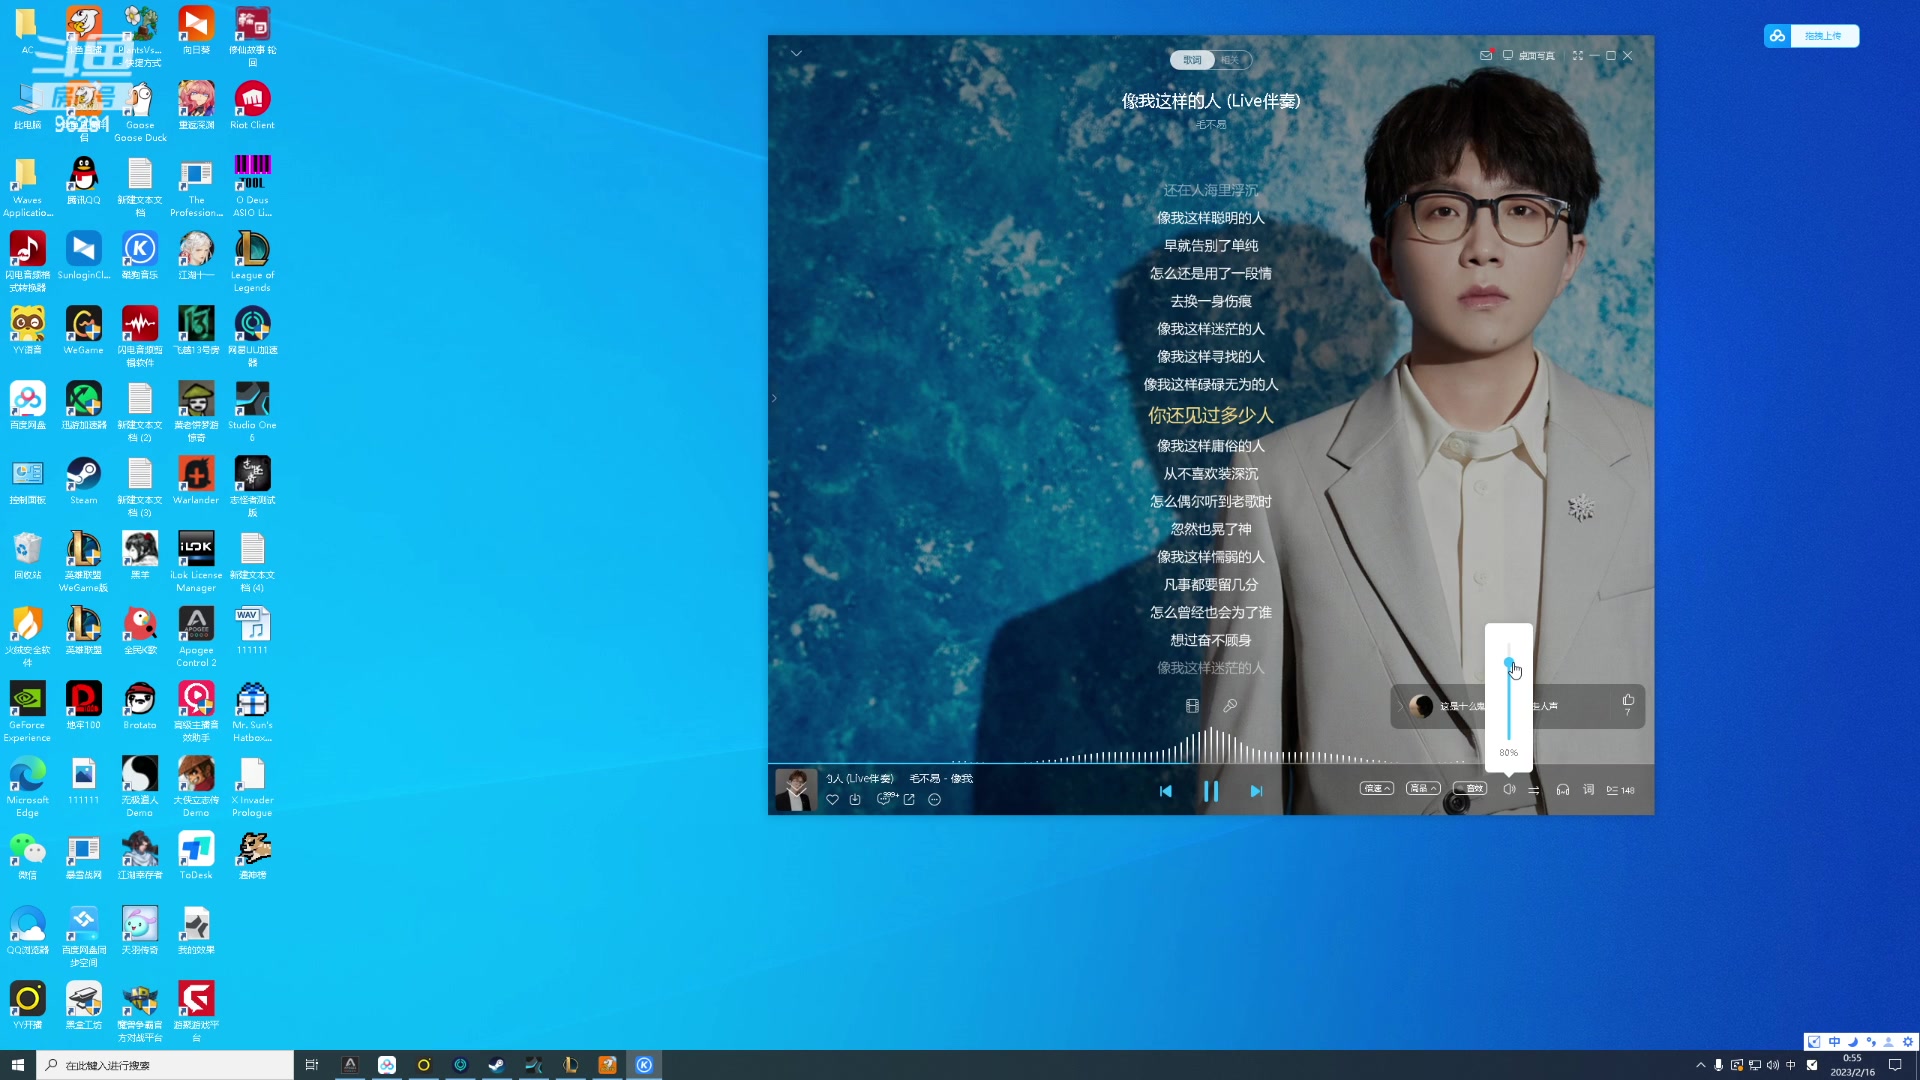The image size is (1920, 1080).
Task: Toggle desktop lyrics with the 词 button
Action: tap(1588, 790)
